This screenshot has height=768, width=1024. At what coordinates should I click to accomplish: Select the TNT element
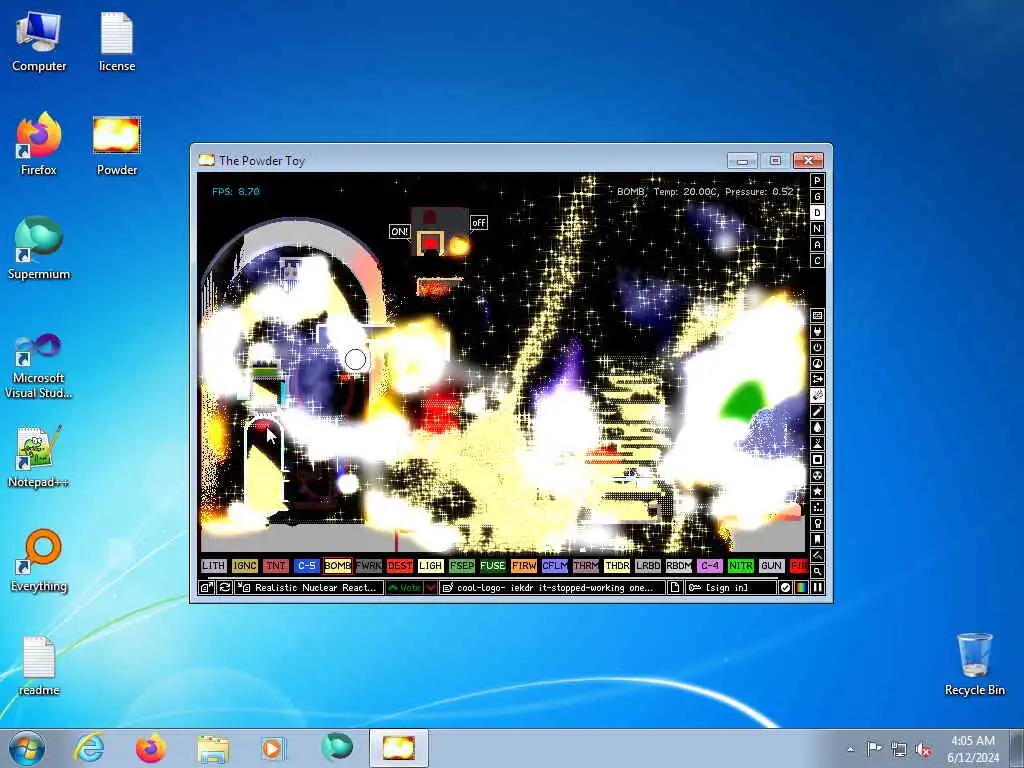click(276, 566)
